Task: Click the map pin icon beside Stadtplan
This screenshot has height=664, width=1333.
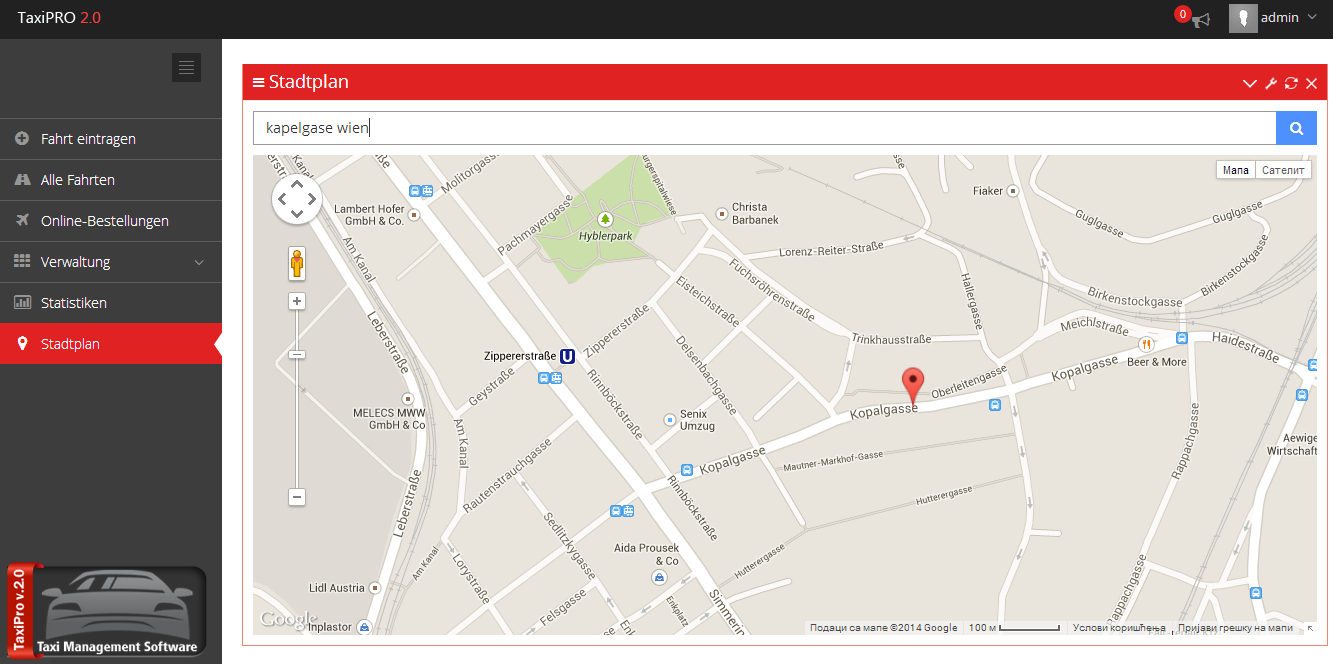Action: [22, 344]
